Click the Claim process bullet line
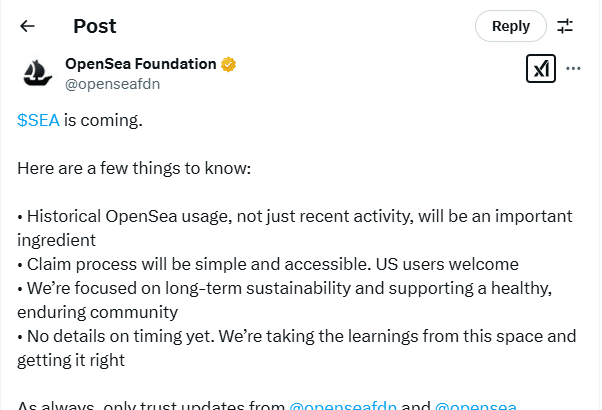Screen dimensions: 602x410 [268, 264]
